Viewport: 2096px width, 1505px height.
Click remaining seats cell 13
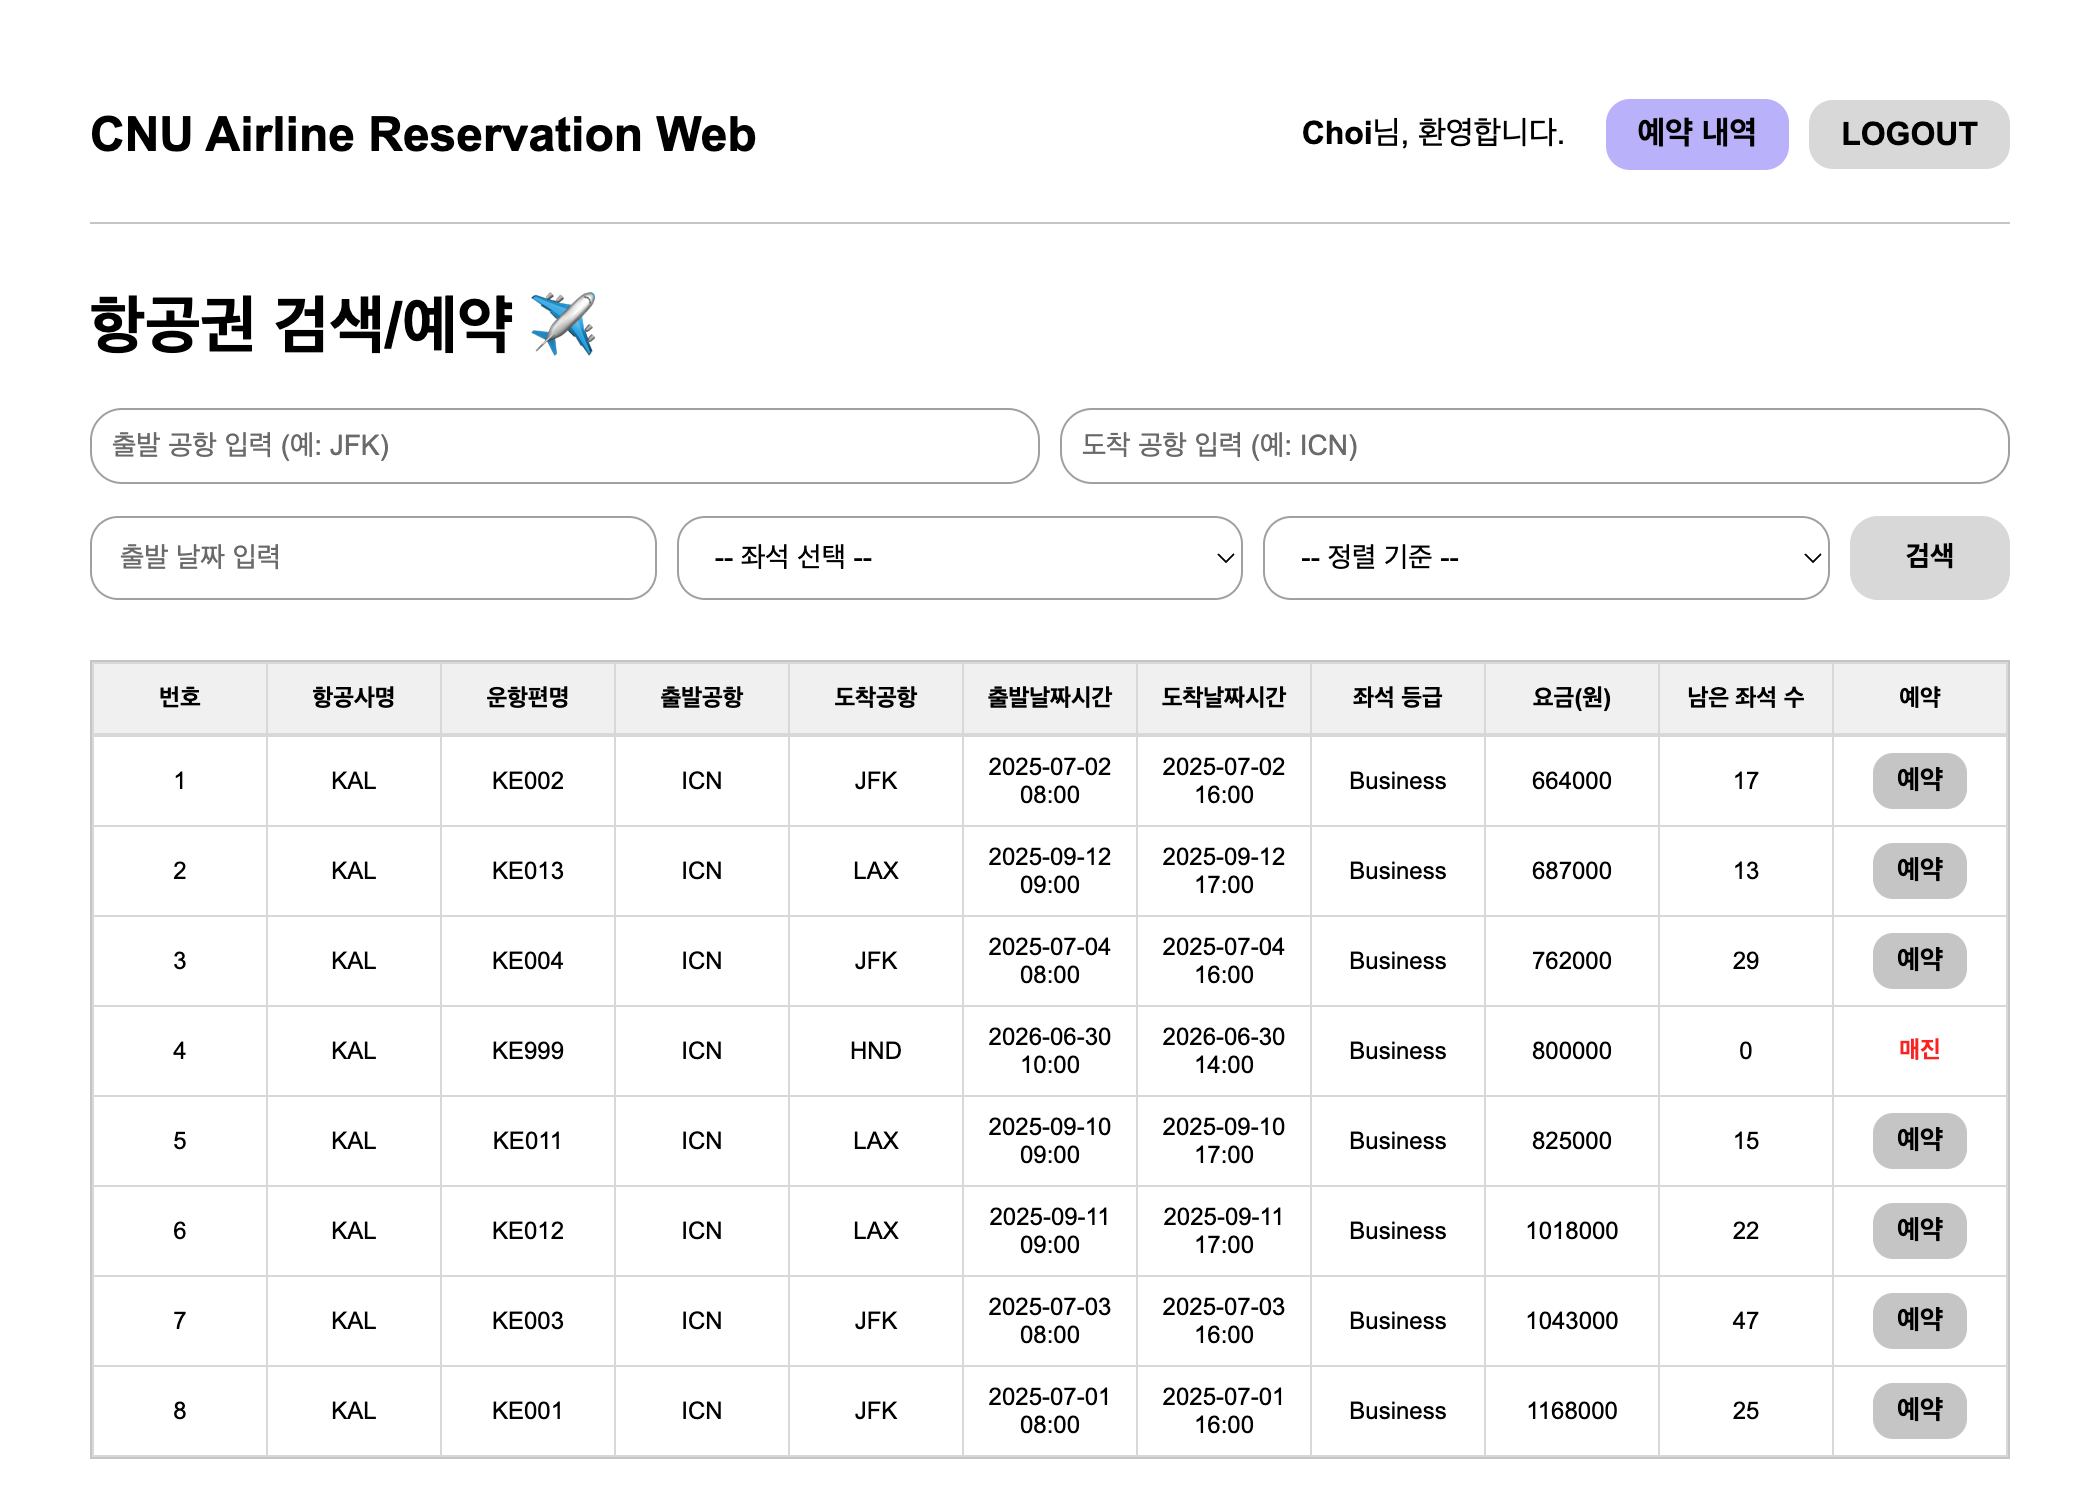pyautogui.click(x=1746, y=871)
